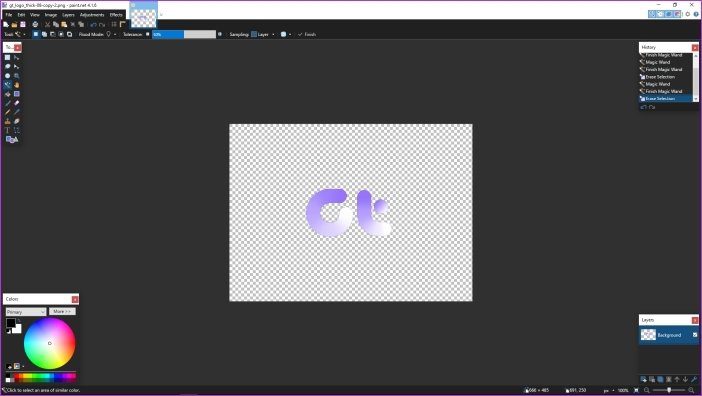Set selection mode to Intersect

61,34
